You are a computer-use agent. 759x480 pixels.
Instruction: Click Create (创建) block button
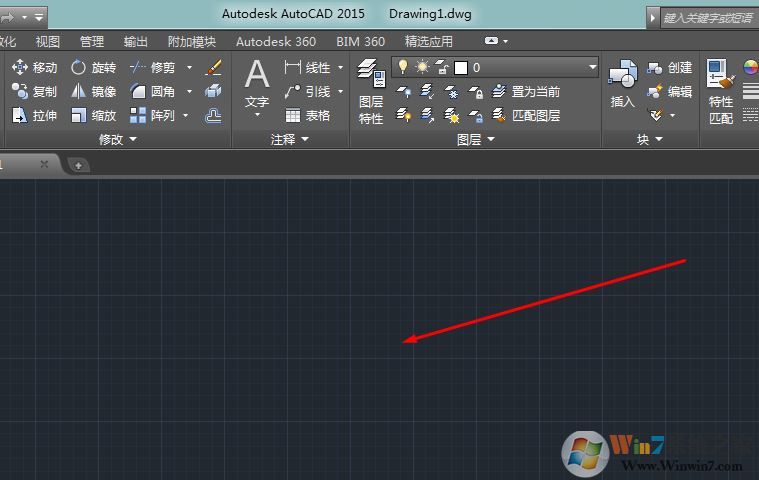[x=670, y=67]
